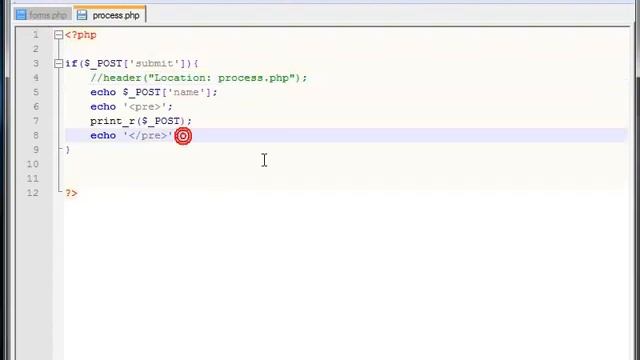640x360 pixels.
Task: Click the closing brace on line 9
Action: pos(68,150)
